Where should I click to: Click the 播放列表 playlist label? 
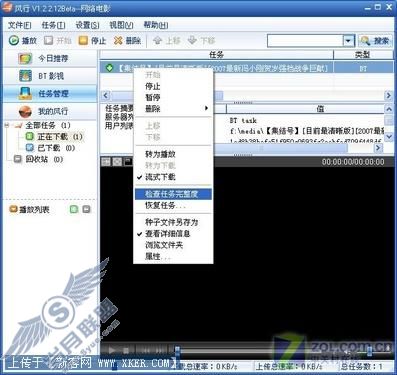(x=34, y=209)
